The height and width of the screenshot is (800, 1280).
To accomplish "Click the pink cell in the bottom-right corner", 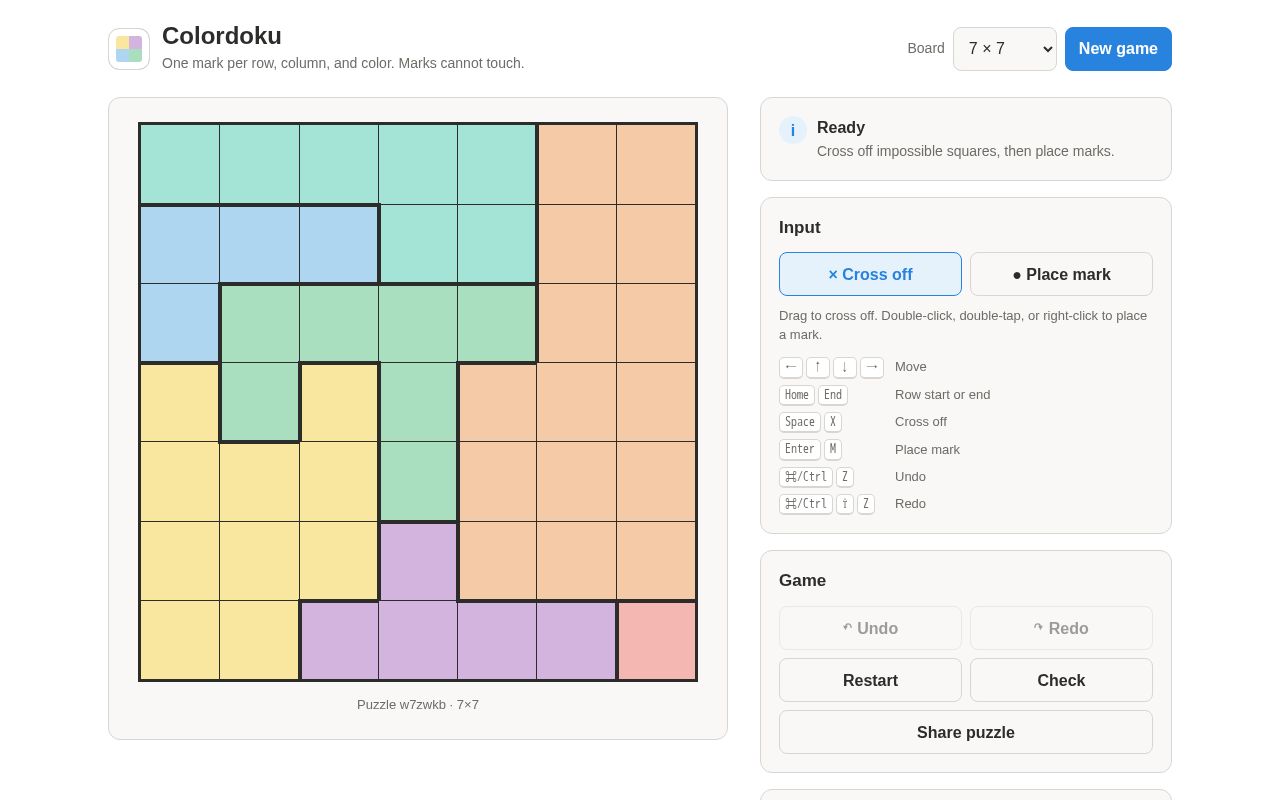I will (x=656, y=640).
